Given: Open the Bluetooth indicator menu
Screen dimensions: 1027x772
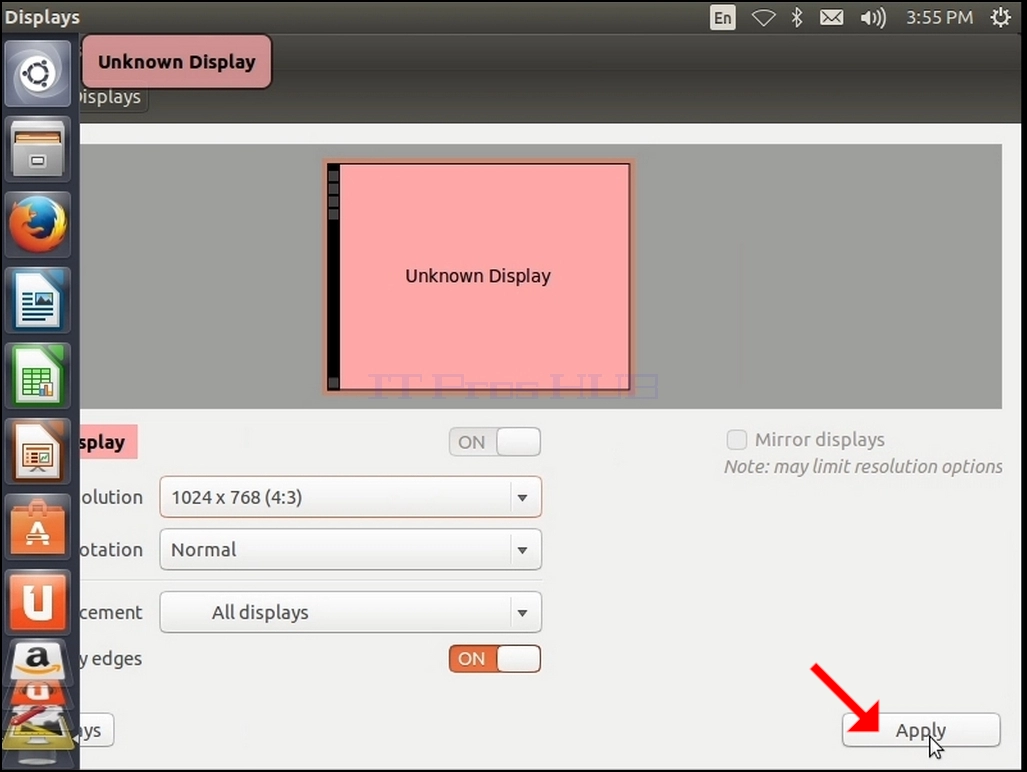Looking at the screenshot, I should [797, 17].
